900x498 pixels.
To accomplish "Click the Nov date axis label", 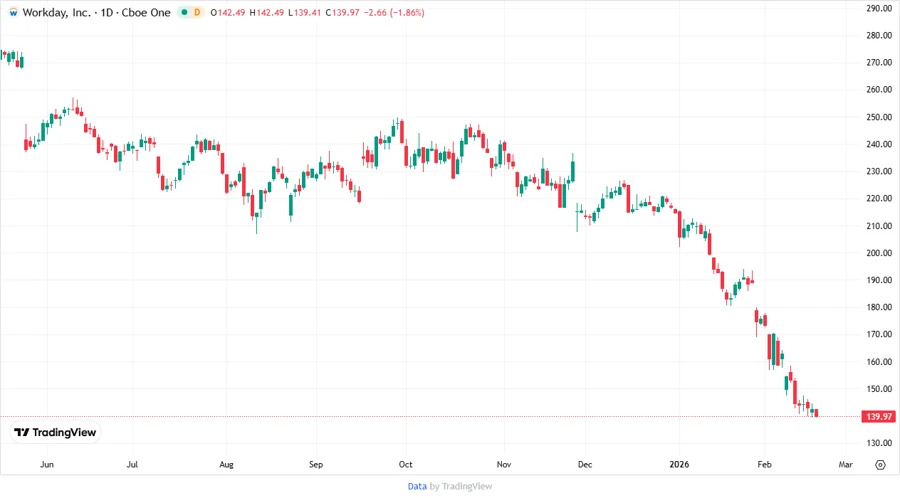I will pyautogui.click(x=503, y=465).
